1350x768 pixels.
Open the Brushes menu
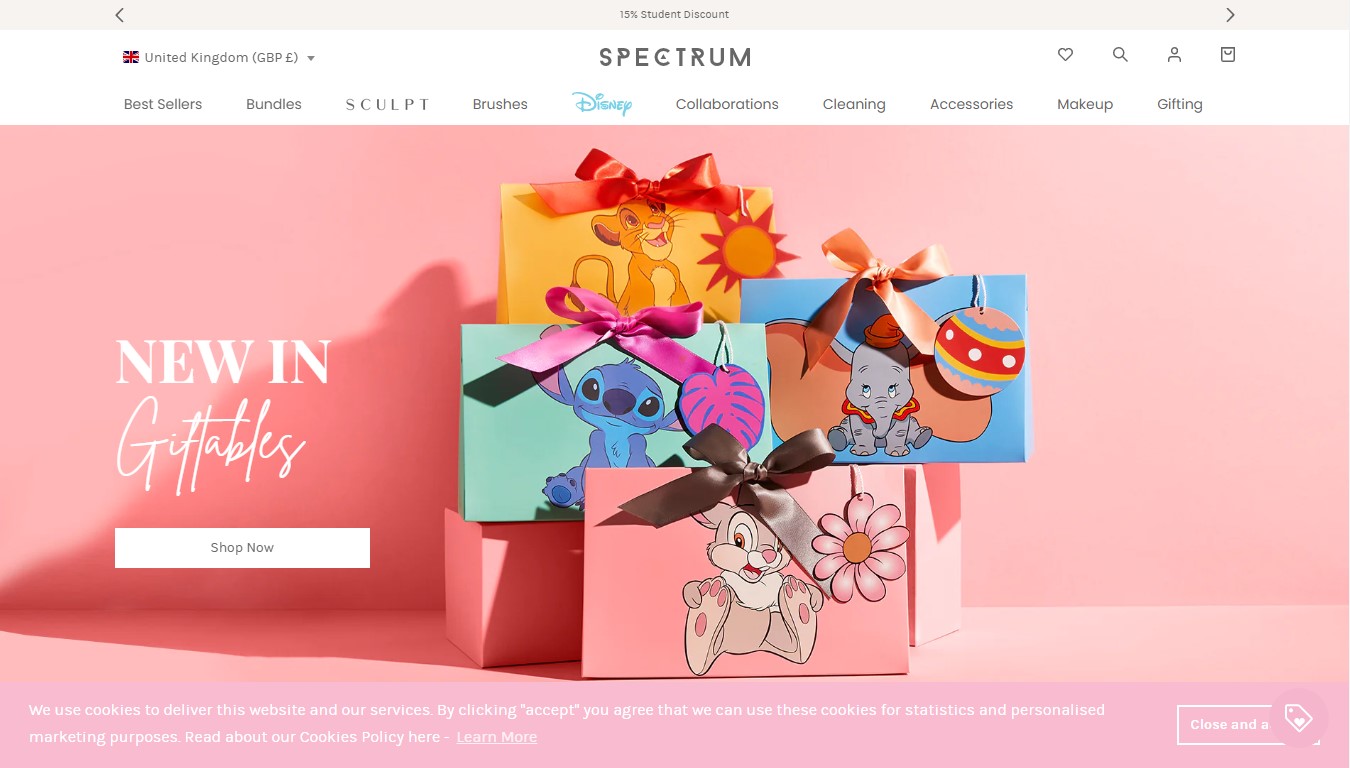point(500,104)
